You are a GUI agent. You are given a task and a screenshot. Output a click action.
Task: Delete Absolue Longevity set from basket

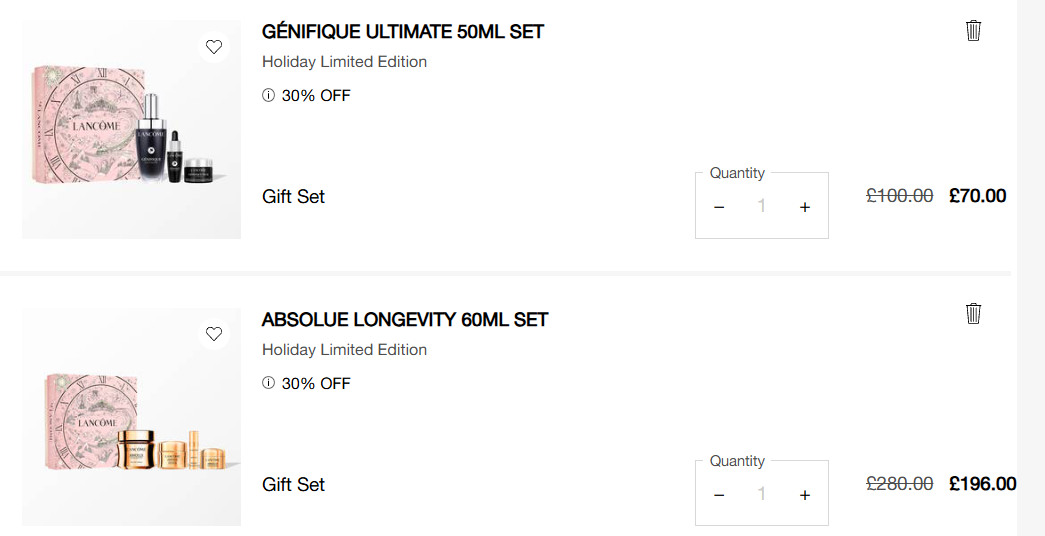(x=973, y=314)
